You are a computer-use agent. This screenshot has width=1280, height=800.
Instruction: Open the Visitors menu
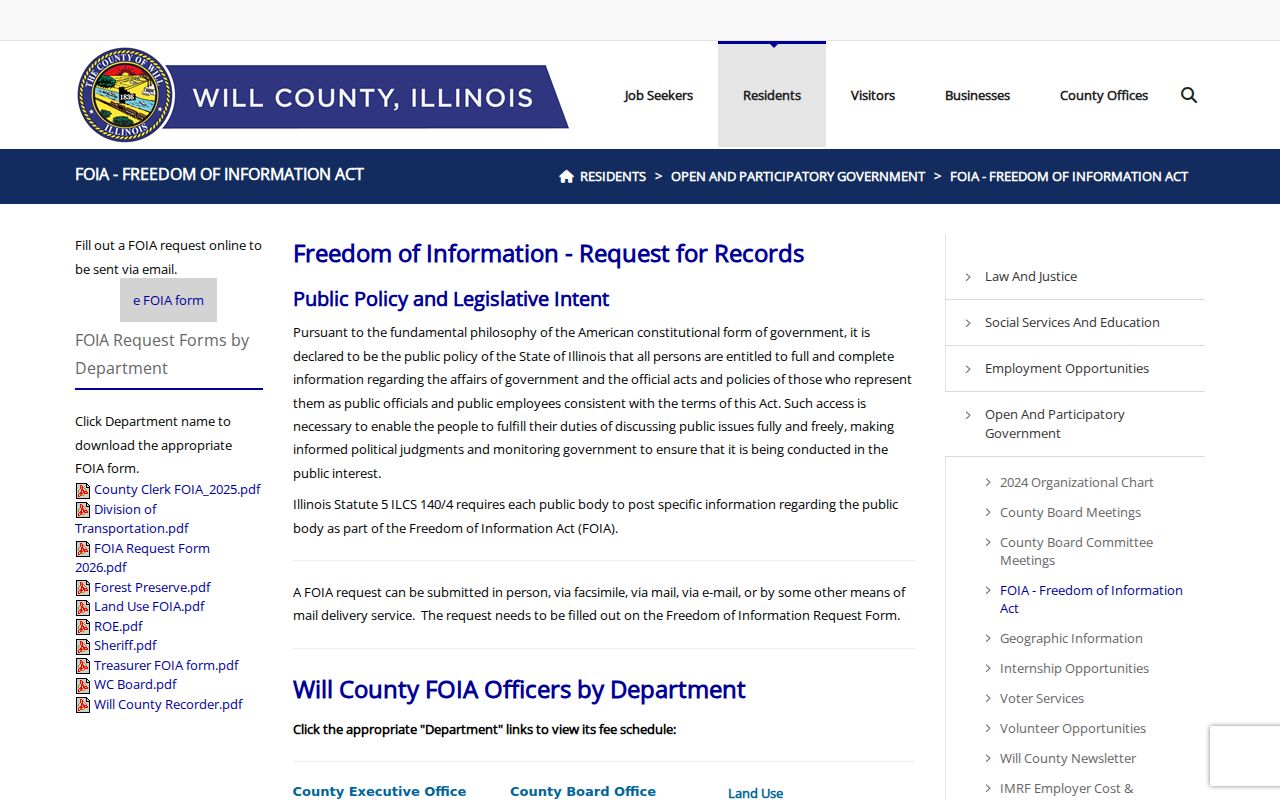click(x=873, y=95)
